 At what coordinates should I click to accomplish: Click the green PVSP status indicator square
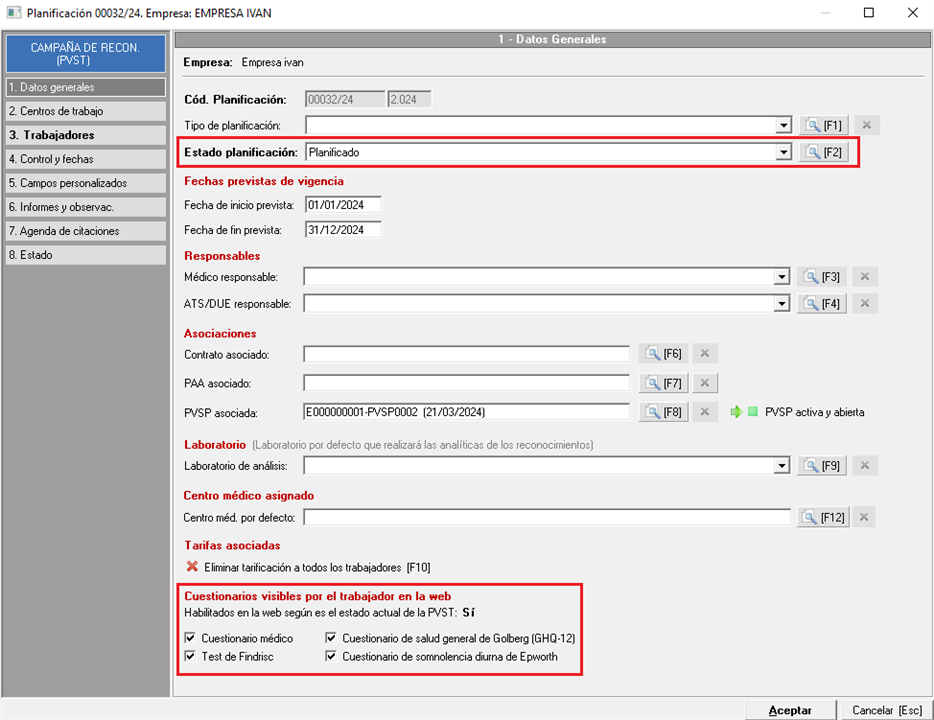754,412
